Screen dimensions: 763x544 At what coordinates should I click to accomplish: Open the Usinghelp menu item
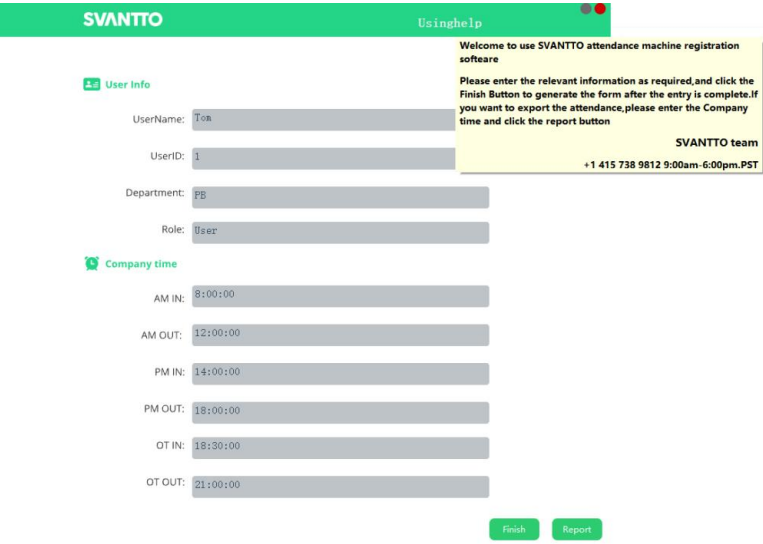click(x=450, y=23)
